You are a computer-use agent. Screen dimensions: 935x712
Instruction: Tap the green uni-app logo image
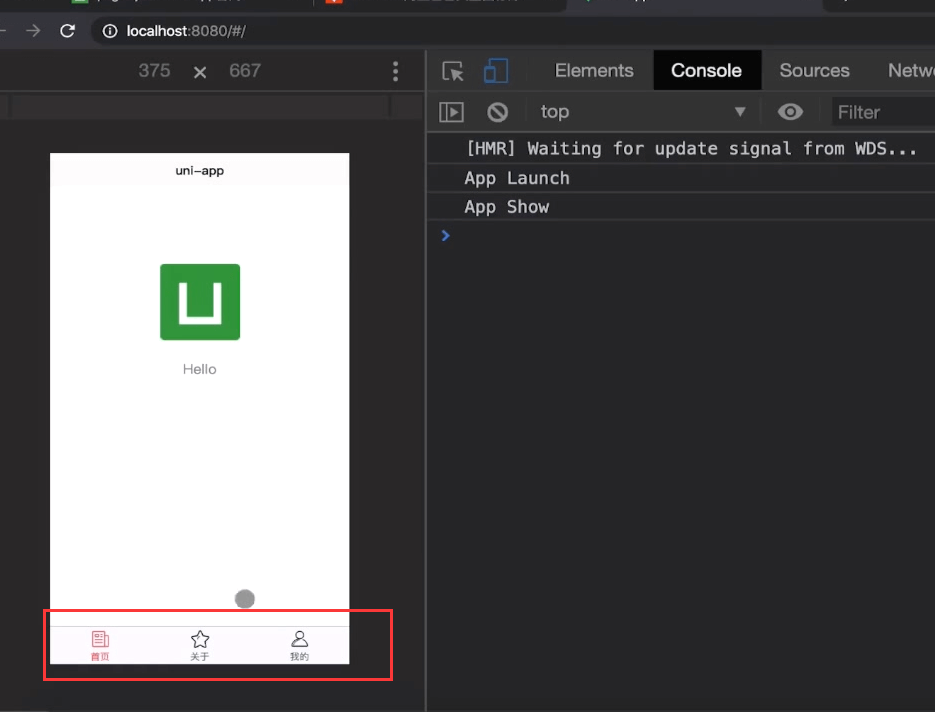click(200, 302)
